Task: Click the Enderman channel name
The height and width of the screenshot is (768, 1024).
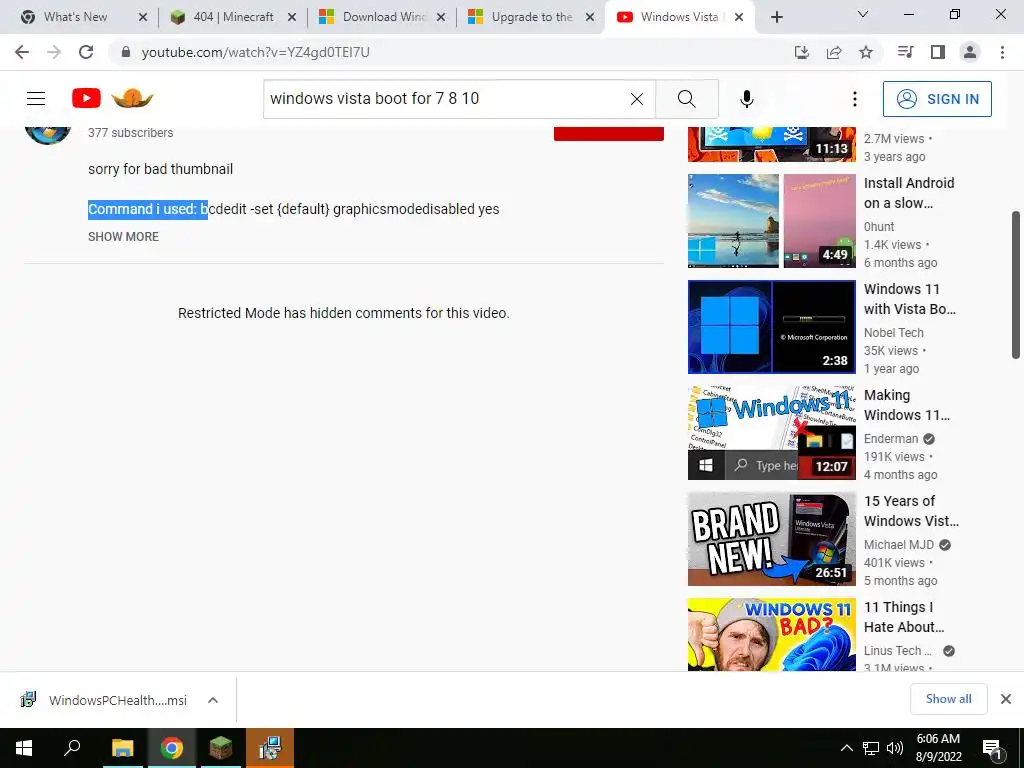Action: pos(891,439)
